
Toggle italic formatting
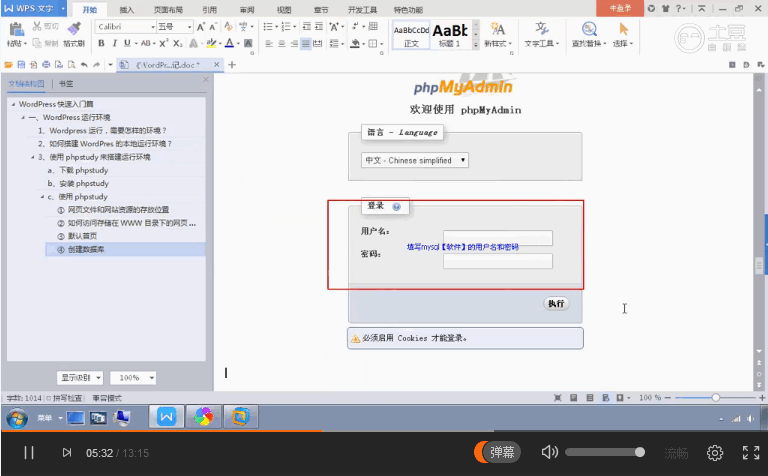pos(114,44)
